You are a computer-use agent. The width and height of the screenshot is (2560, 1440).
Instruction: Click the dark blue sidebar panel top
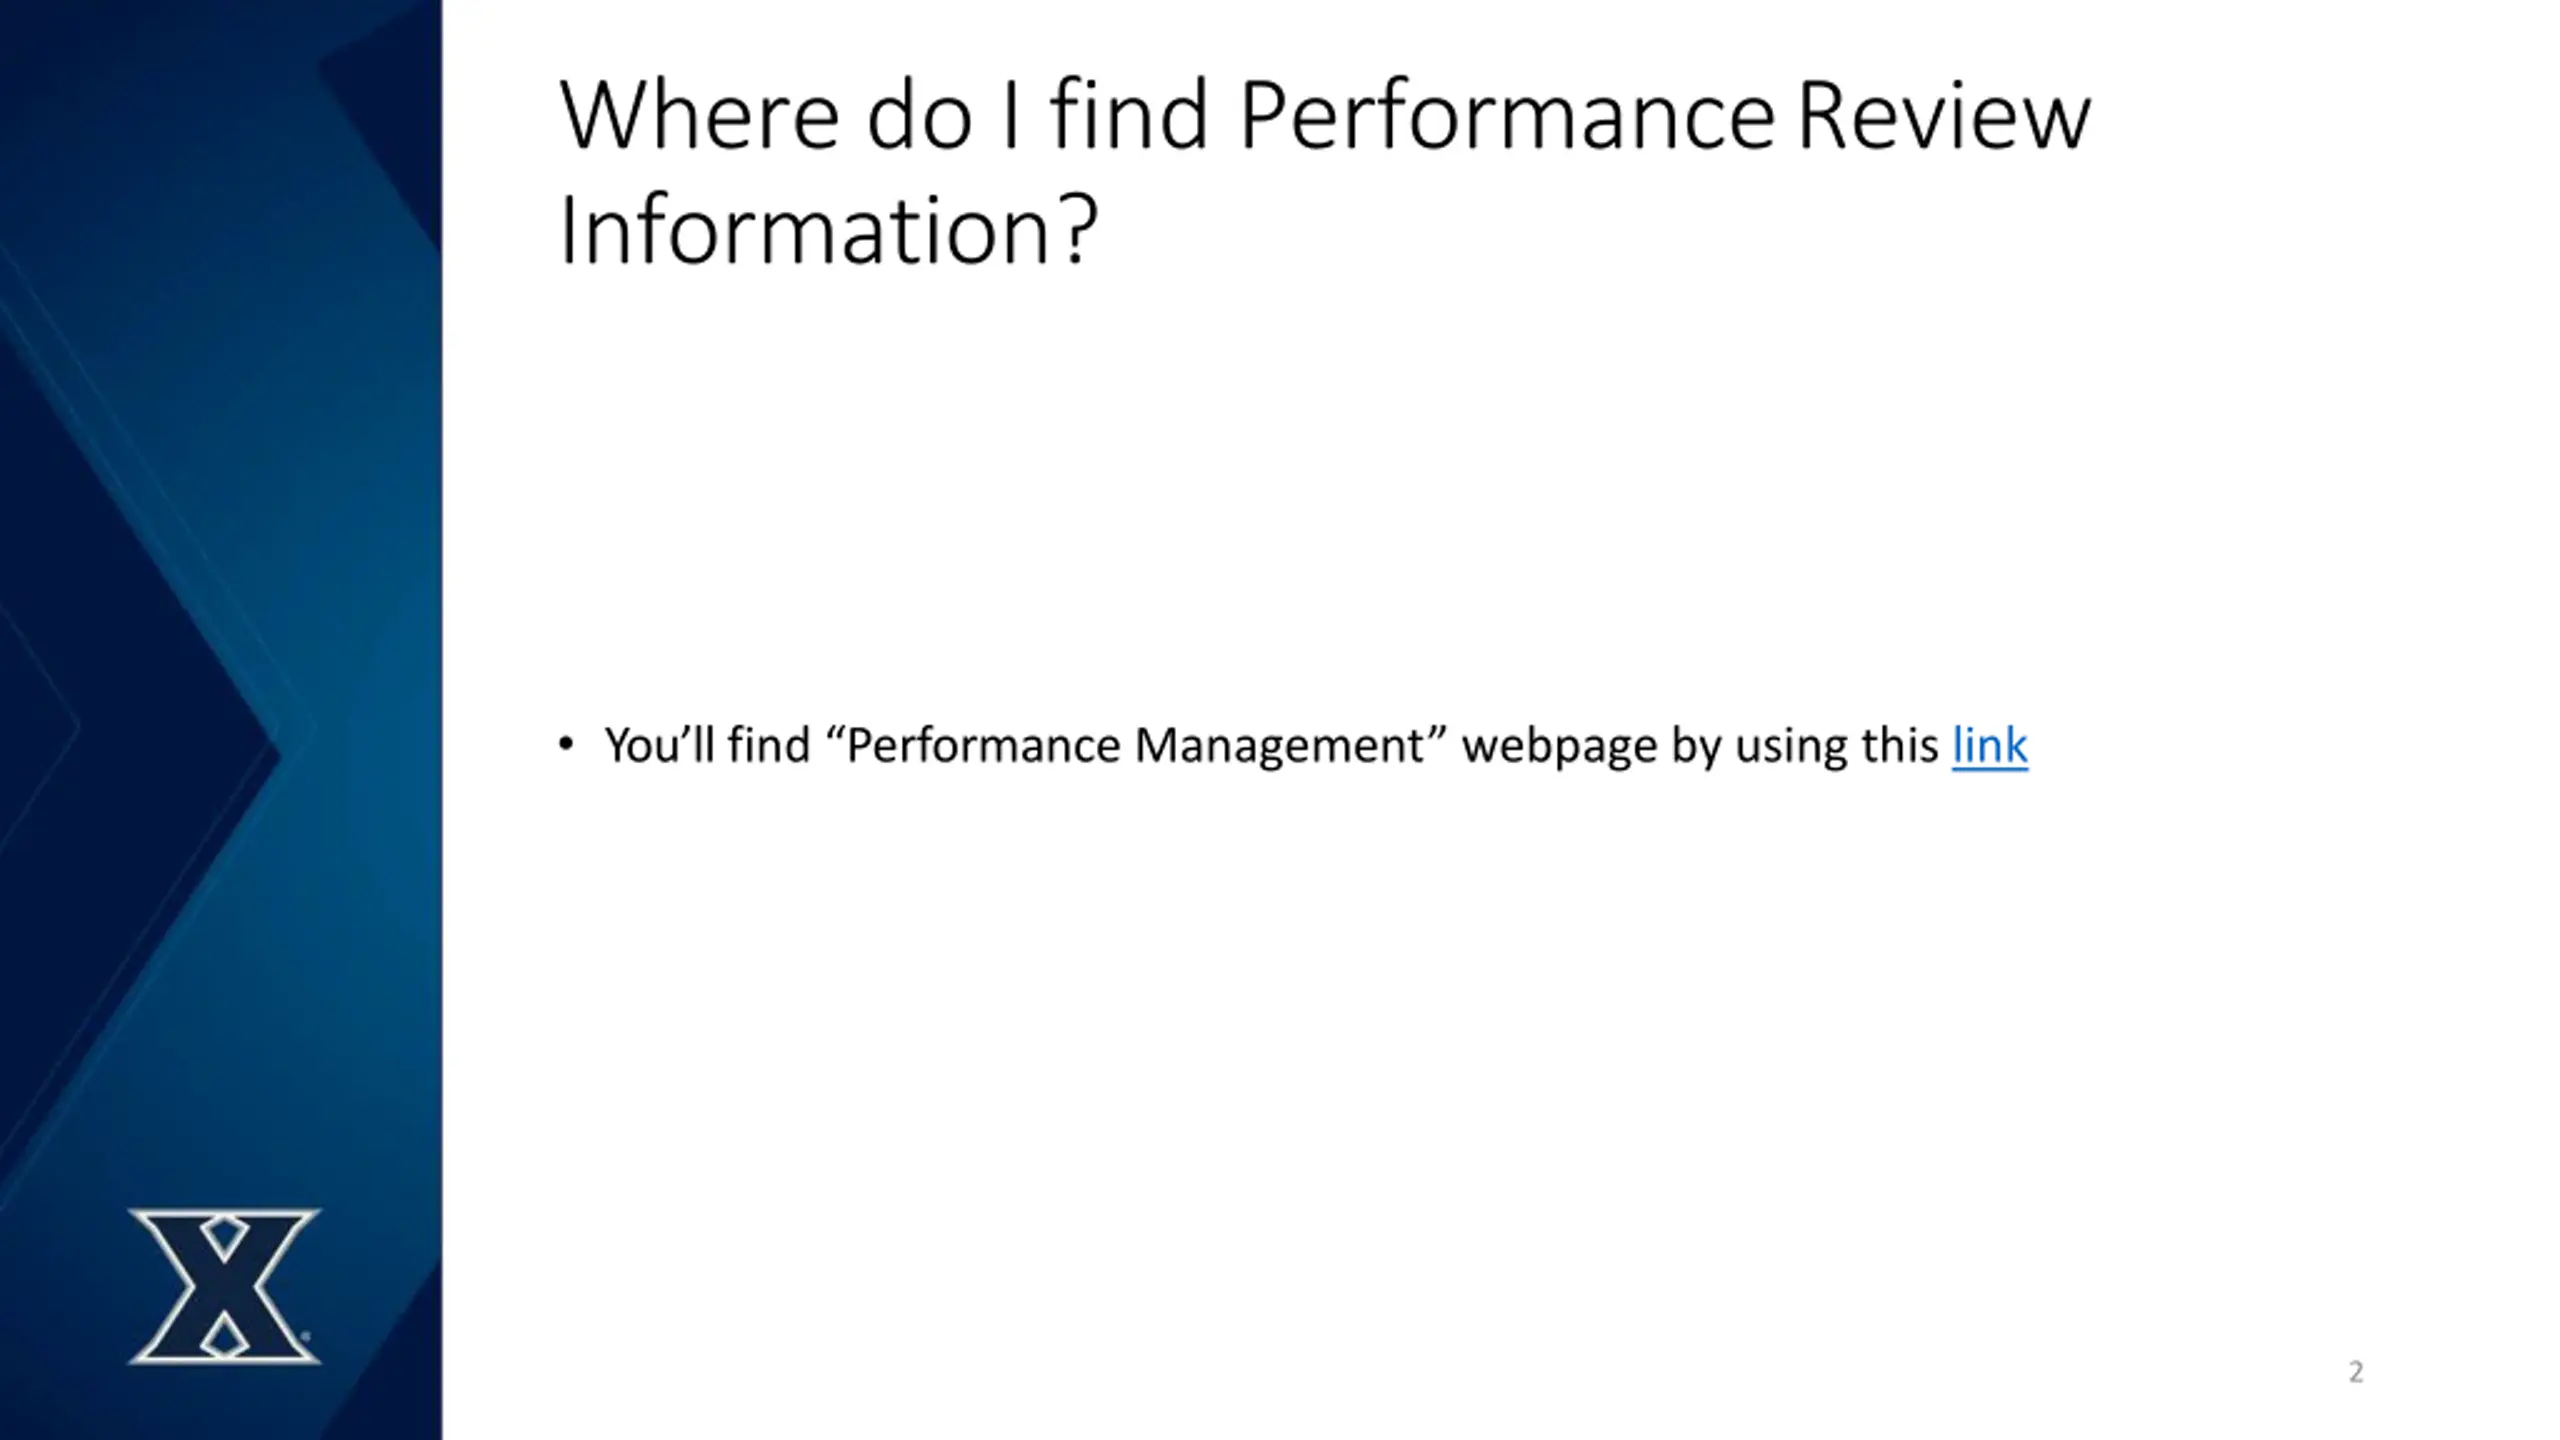coord(220,100)
